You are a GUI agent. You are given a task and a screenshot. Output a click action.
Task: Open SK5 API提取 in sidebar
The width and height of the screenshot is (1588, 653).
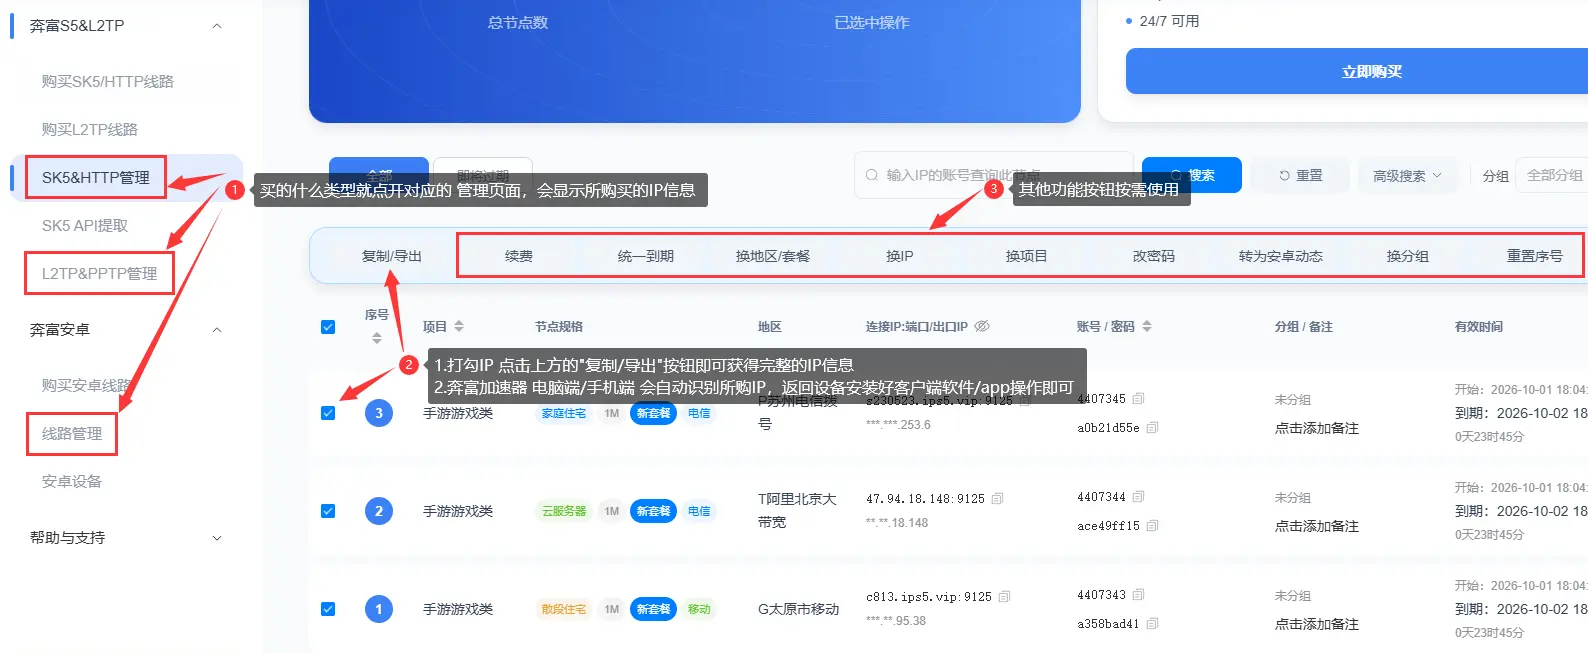[x=85, y=225]
